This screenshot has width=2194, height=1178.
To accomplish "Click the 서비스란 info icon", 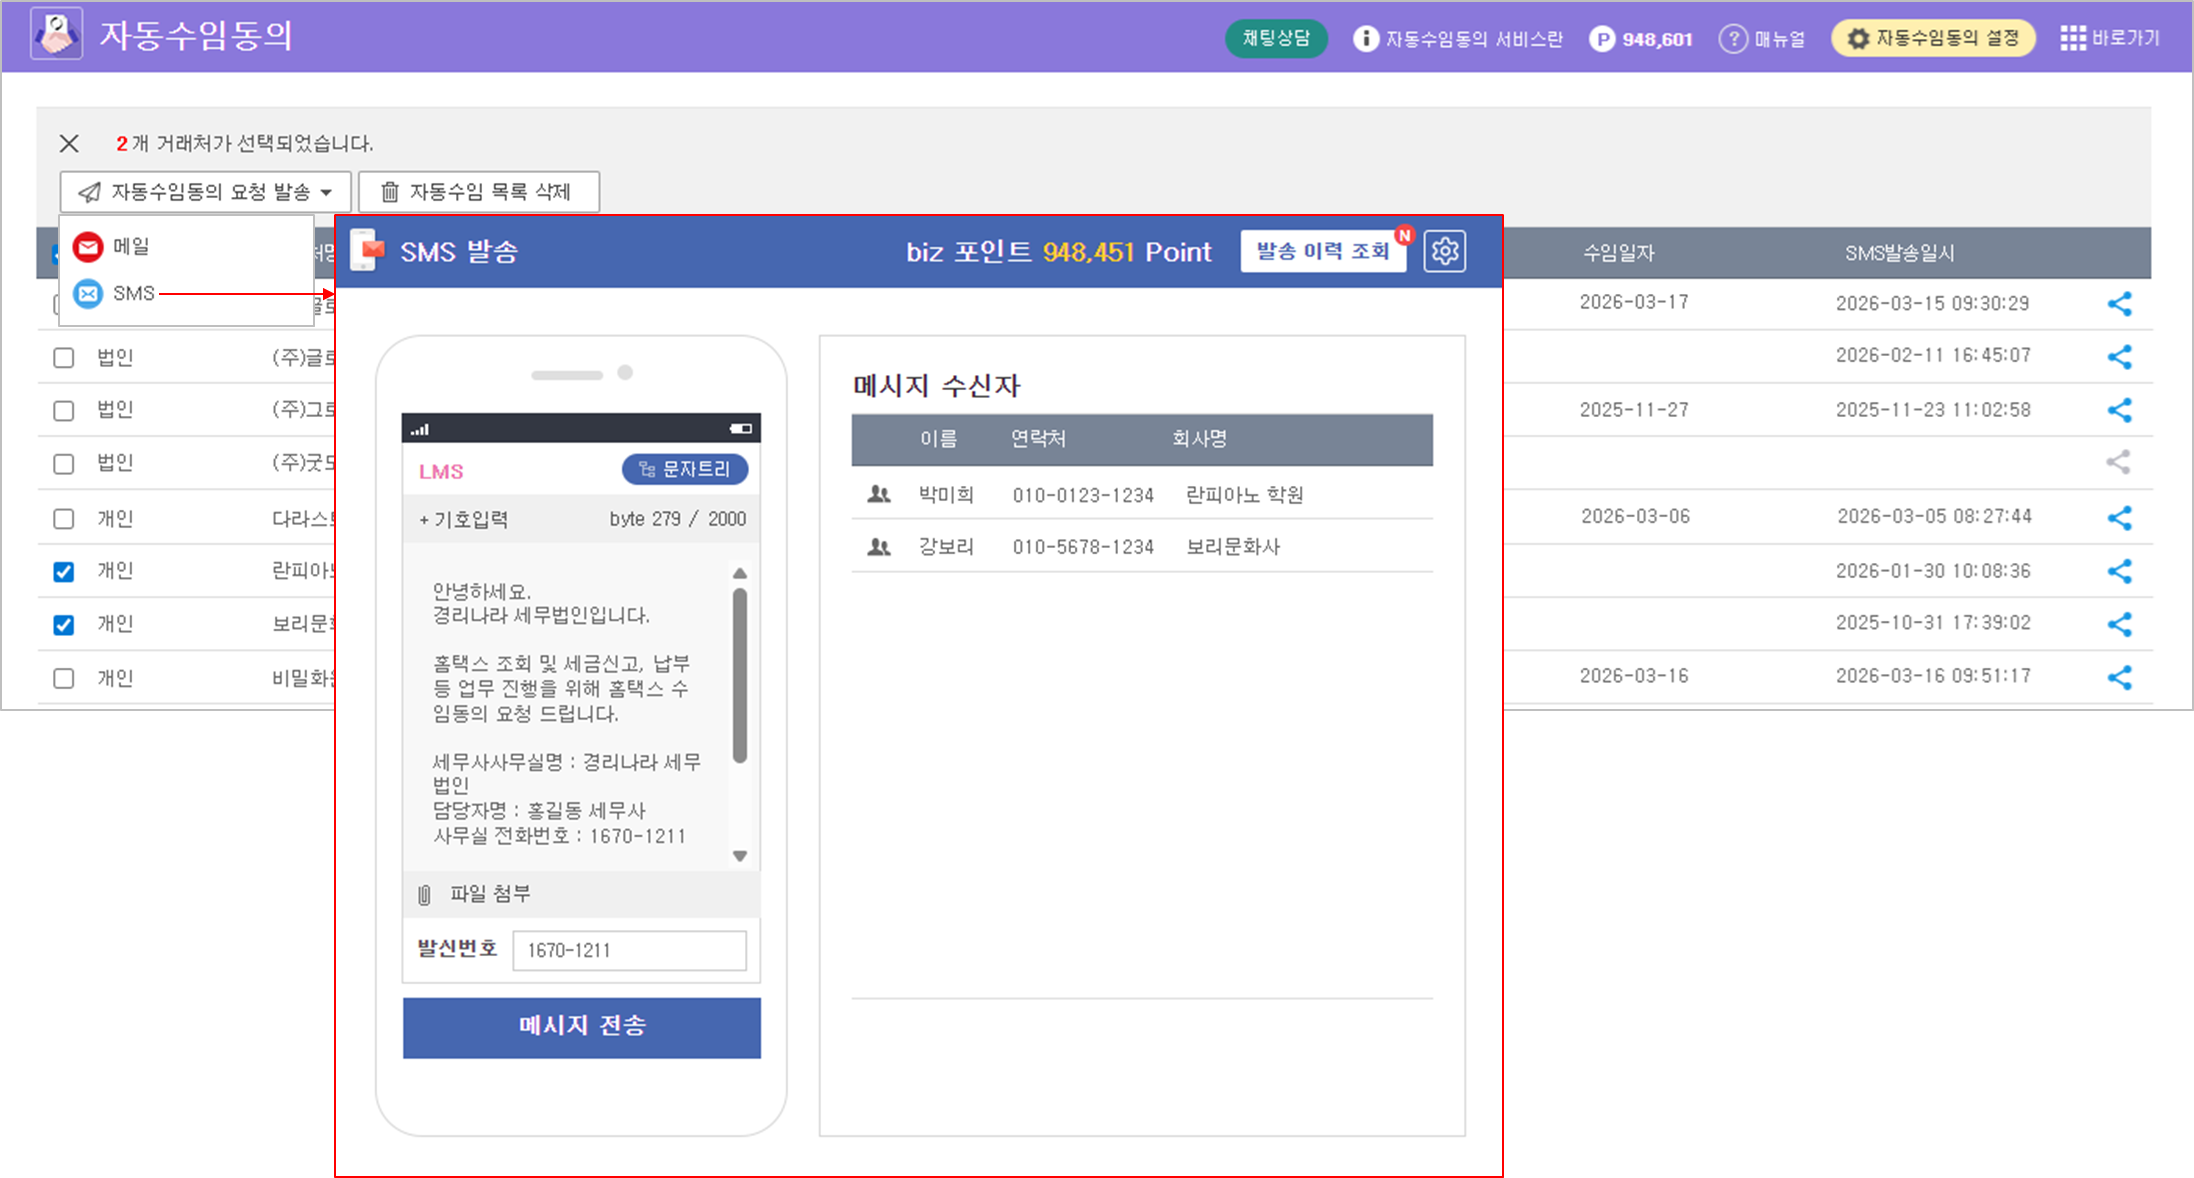I will 1365,39.
